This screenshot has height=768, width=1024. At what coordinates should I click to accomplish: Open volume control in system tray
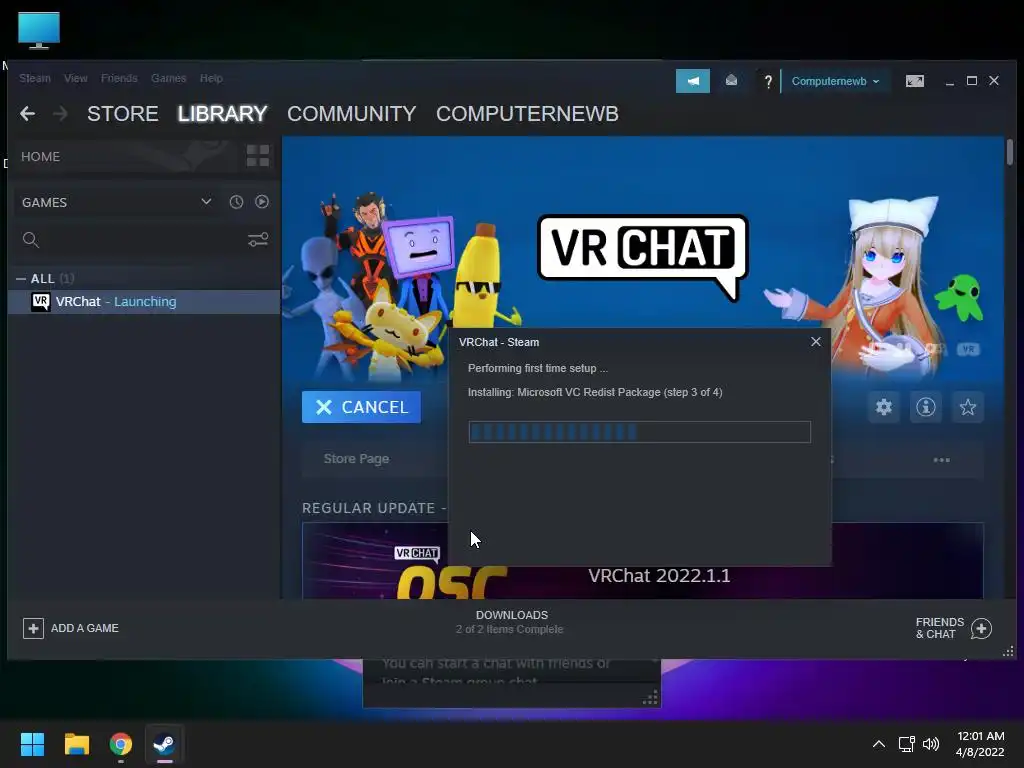tap(931, 744)
